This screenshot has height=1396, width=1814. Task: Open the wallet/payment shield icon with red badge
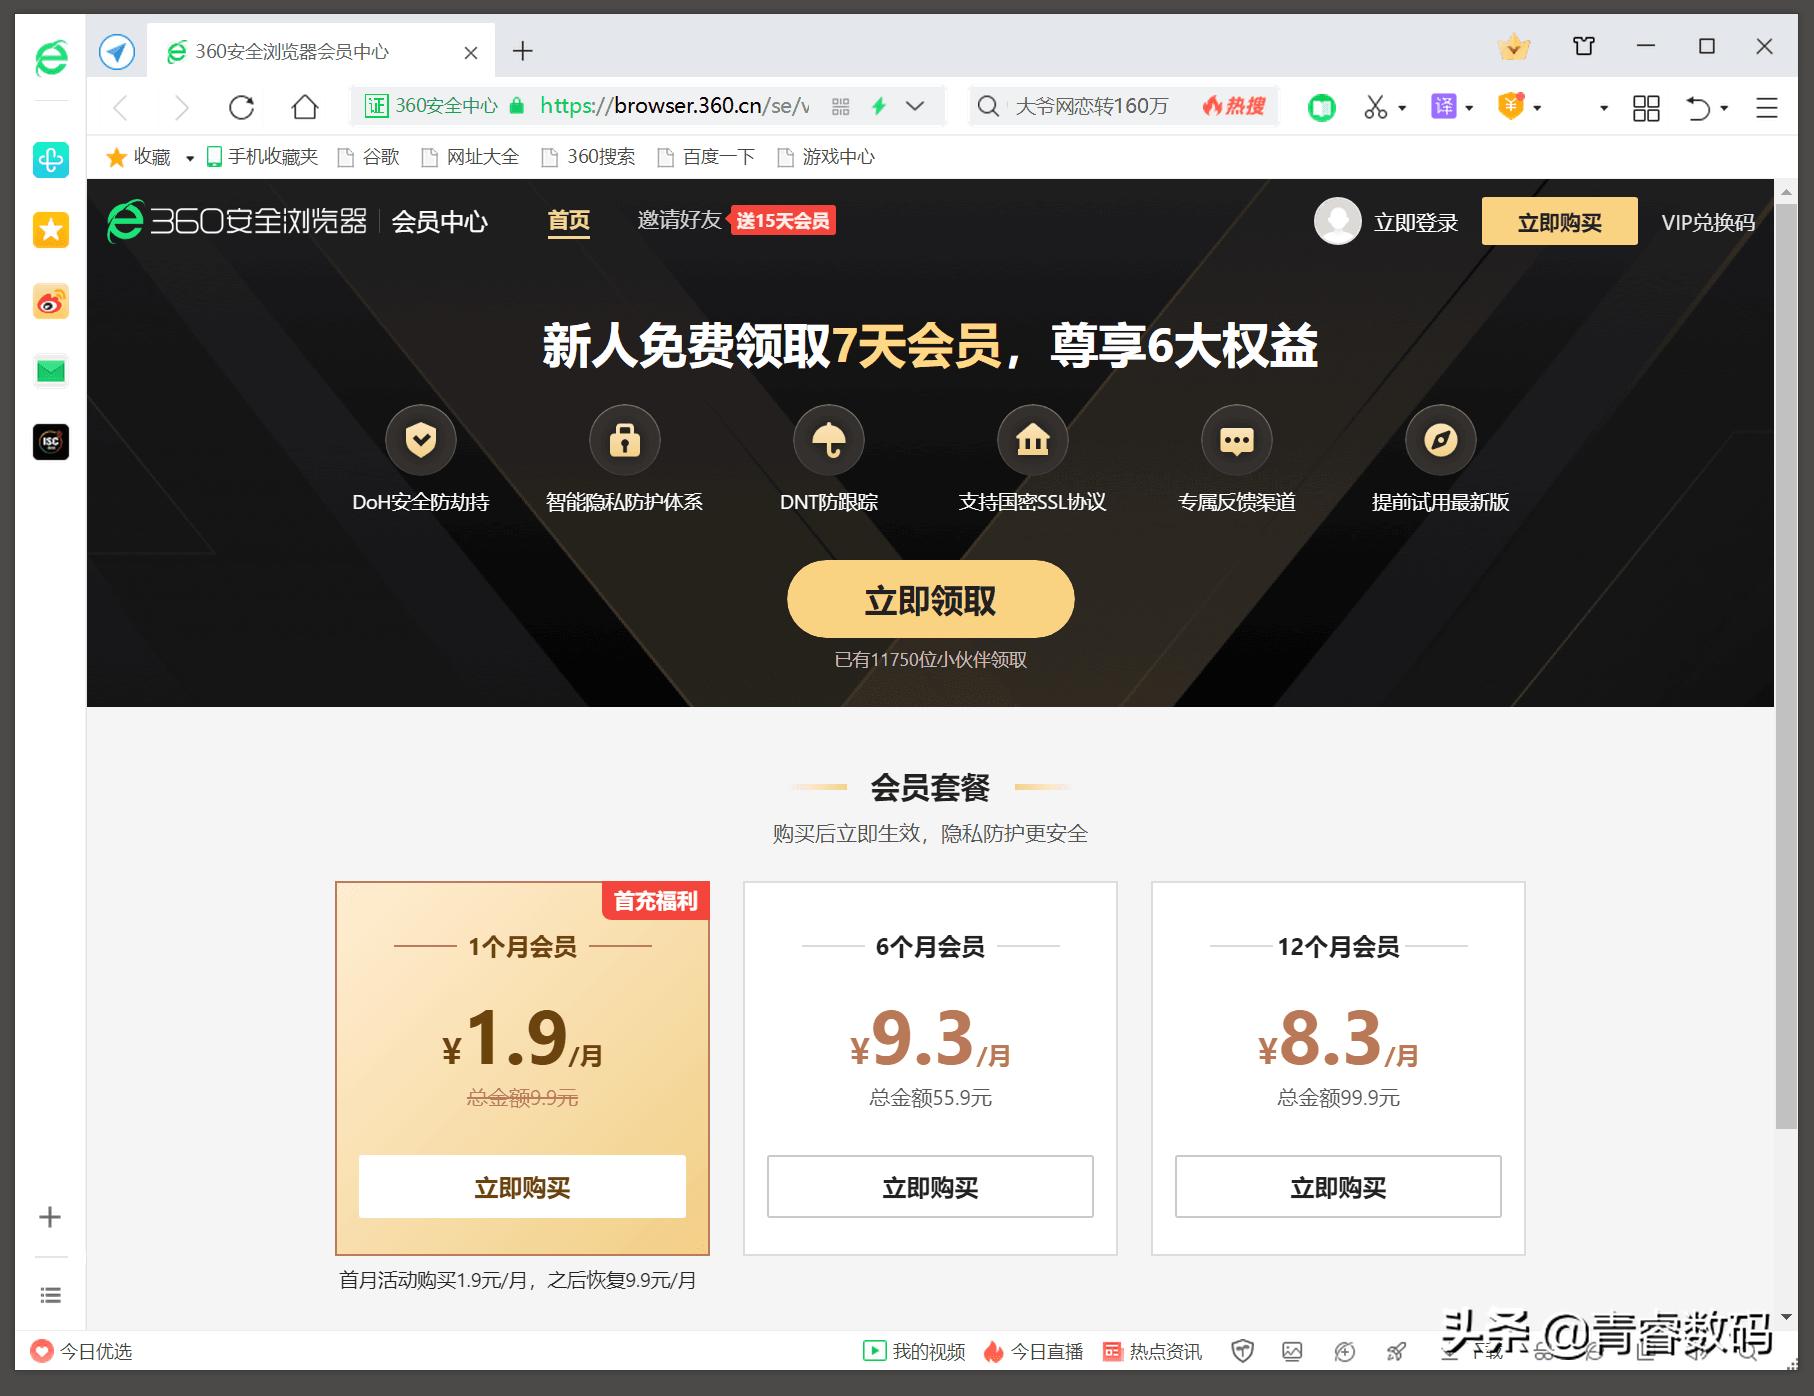(1513, 105)
